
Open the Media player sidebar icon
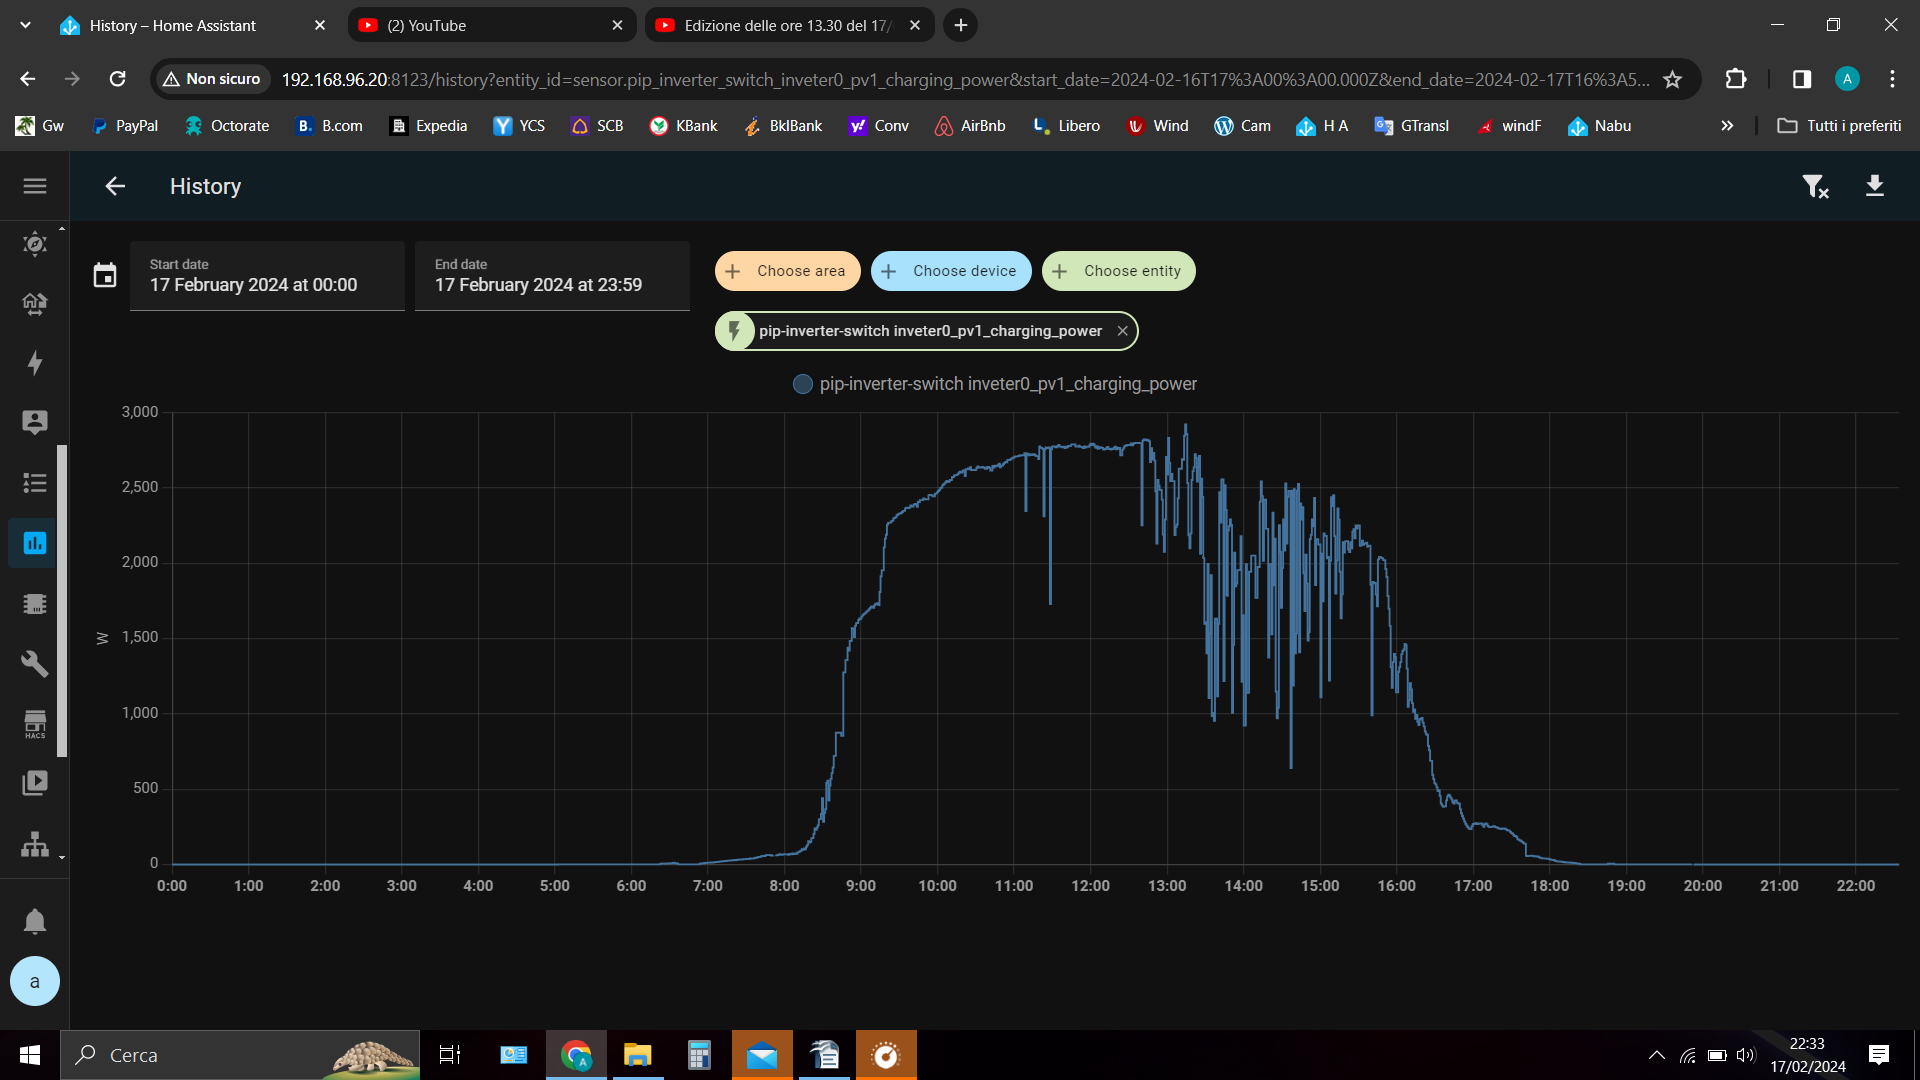[x=35, y=783]
